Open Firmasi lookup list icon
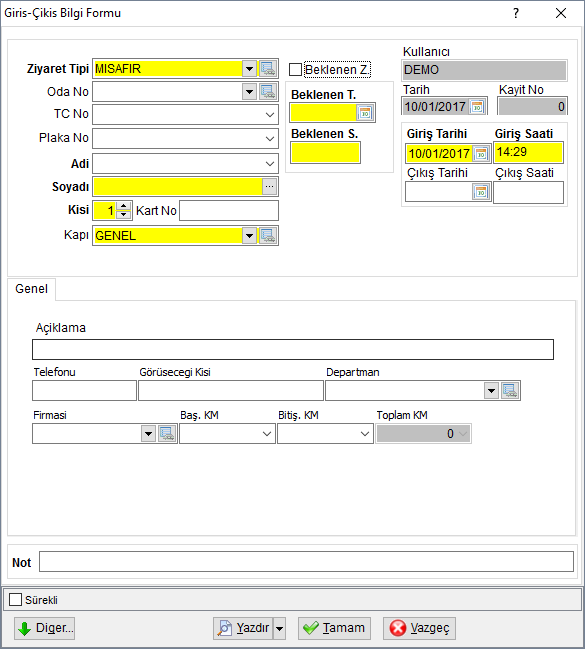This screenshot has height=649, width=585. point(167,434)
